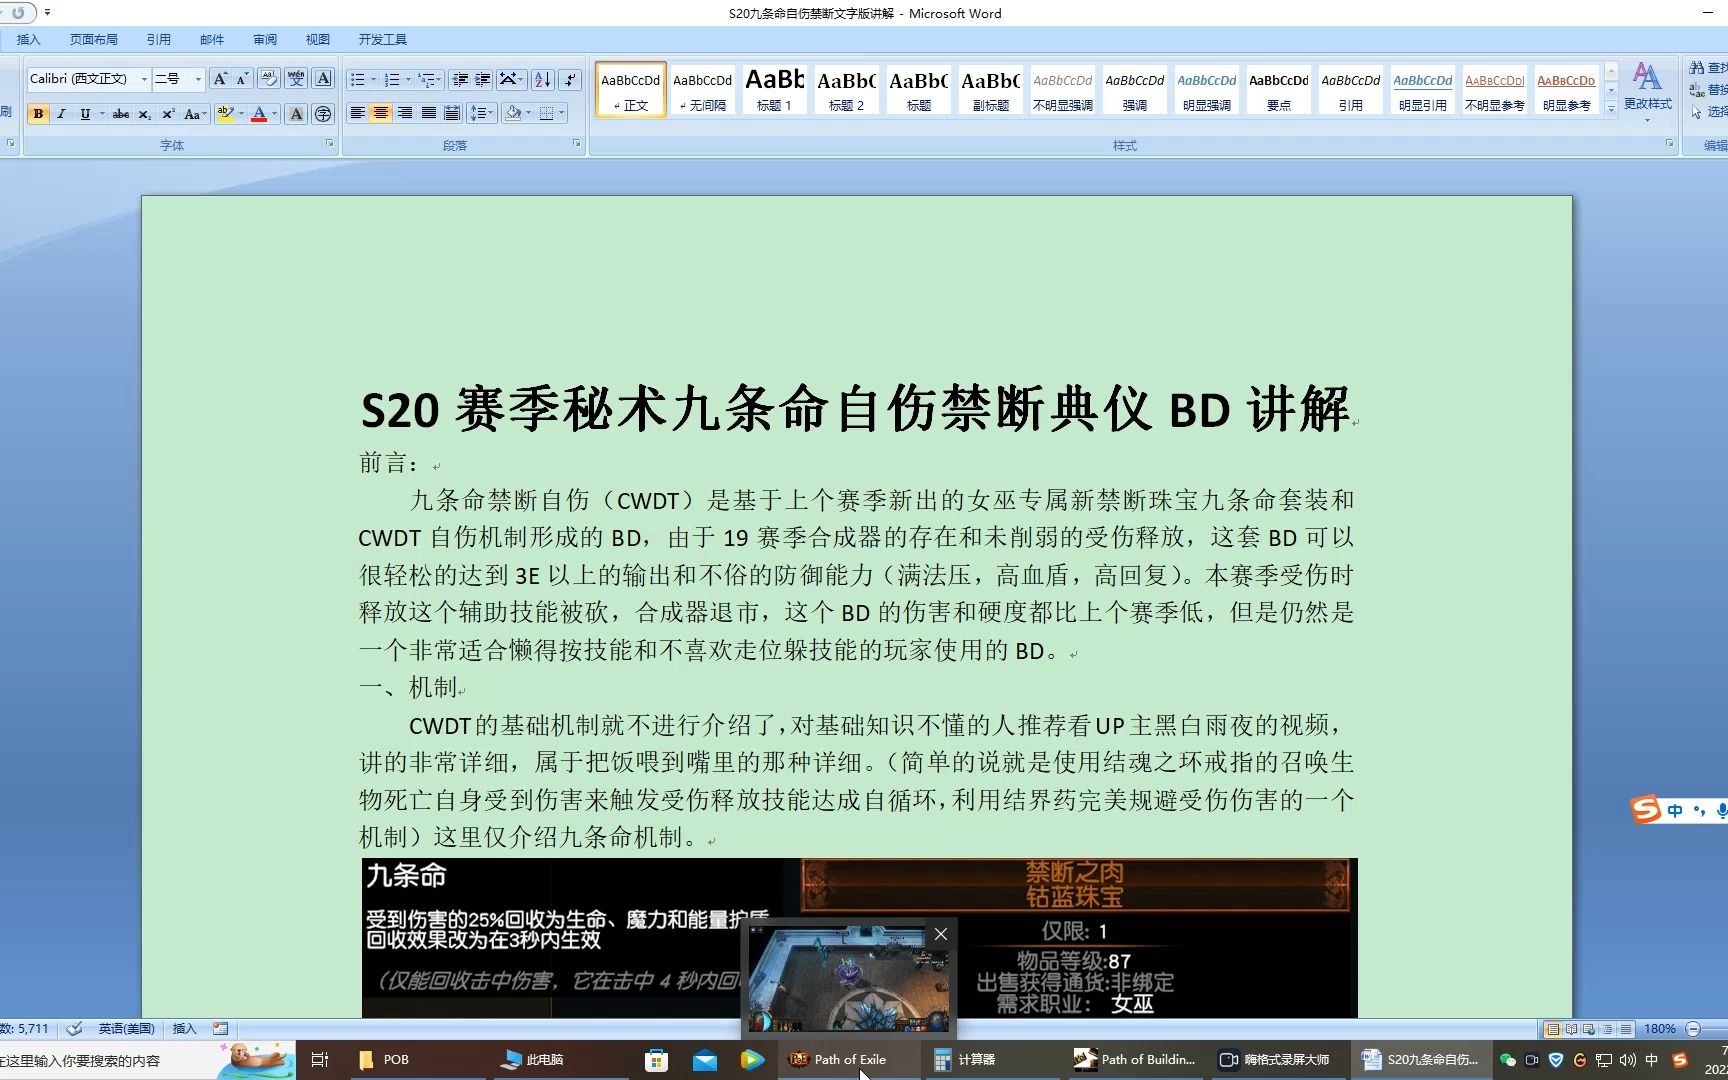Screen dimensions: 1728x1080
Task: Open paragraph dialog launcher
Action: point(576,144)
